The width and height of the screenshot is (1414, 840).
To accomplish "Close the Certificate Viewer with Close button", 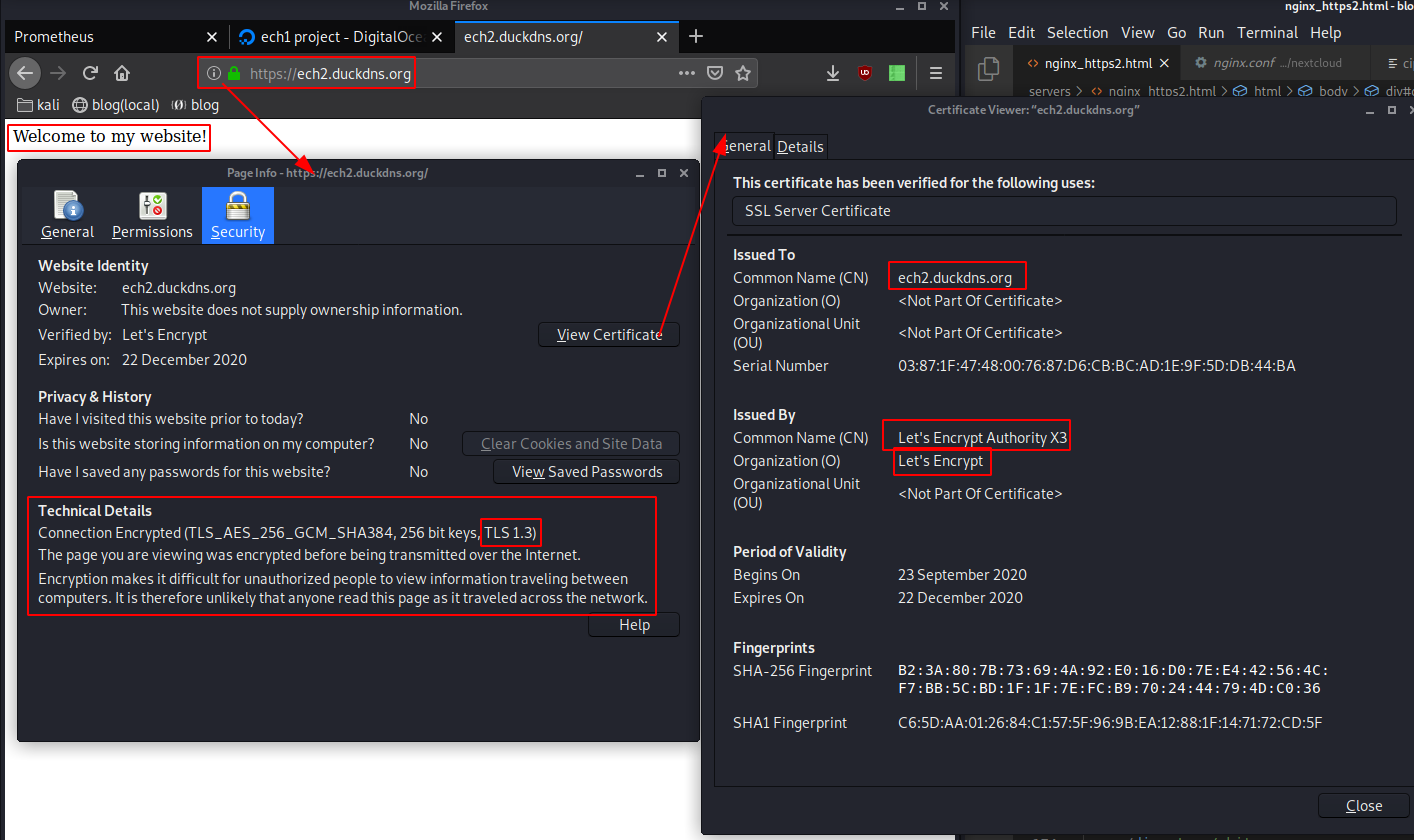I will click(1364, 805).
